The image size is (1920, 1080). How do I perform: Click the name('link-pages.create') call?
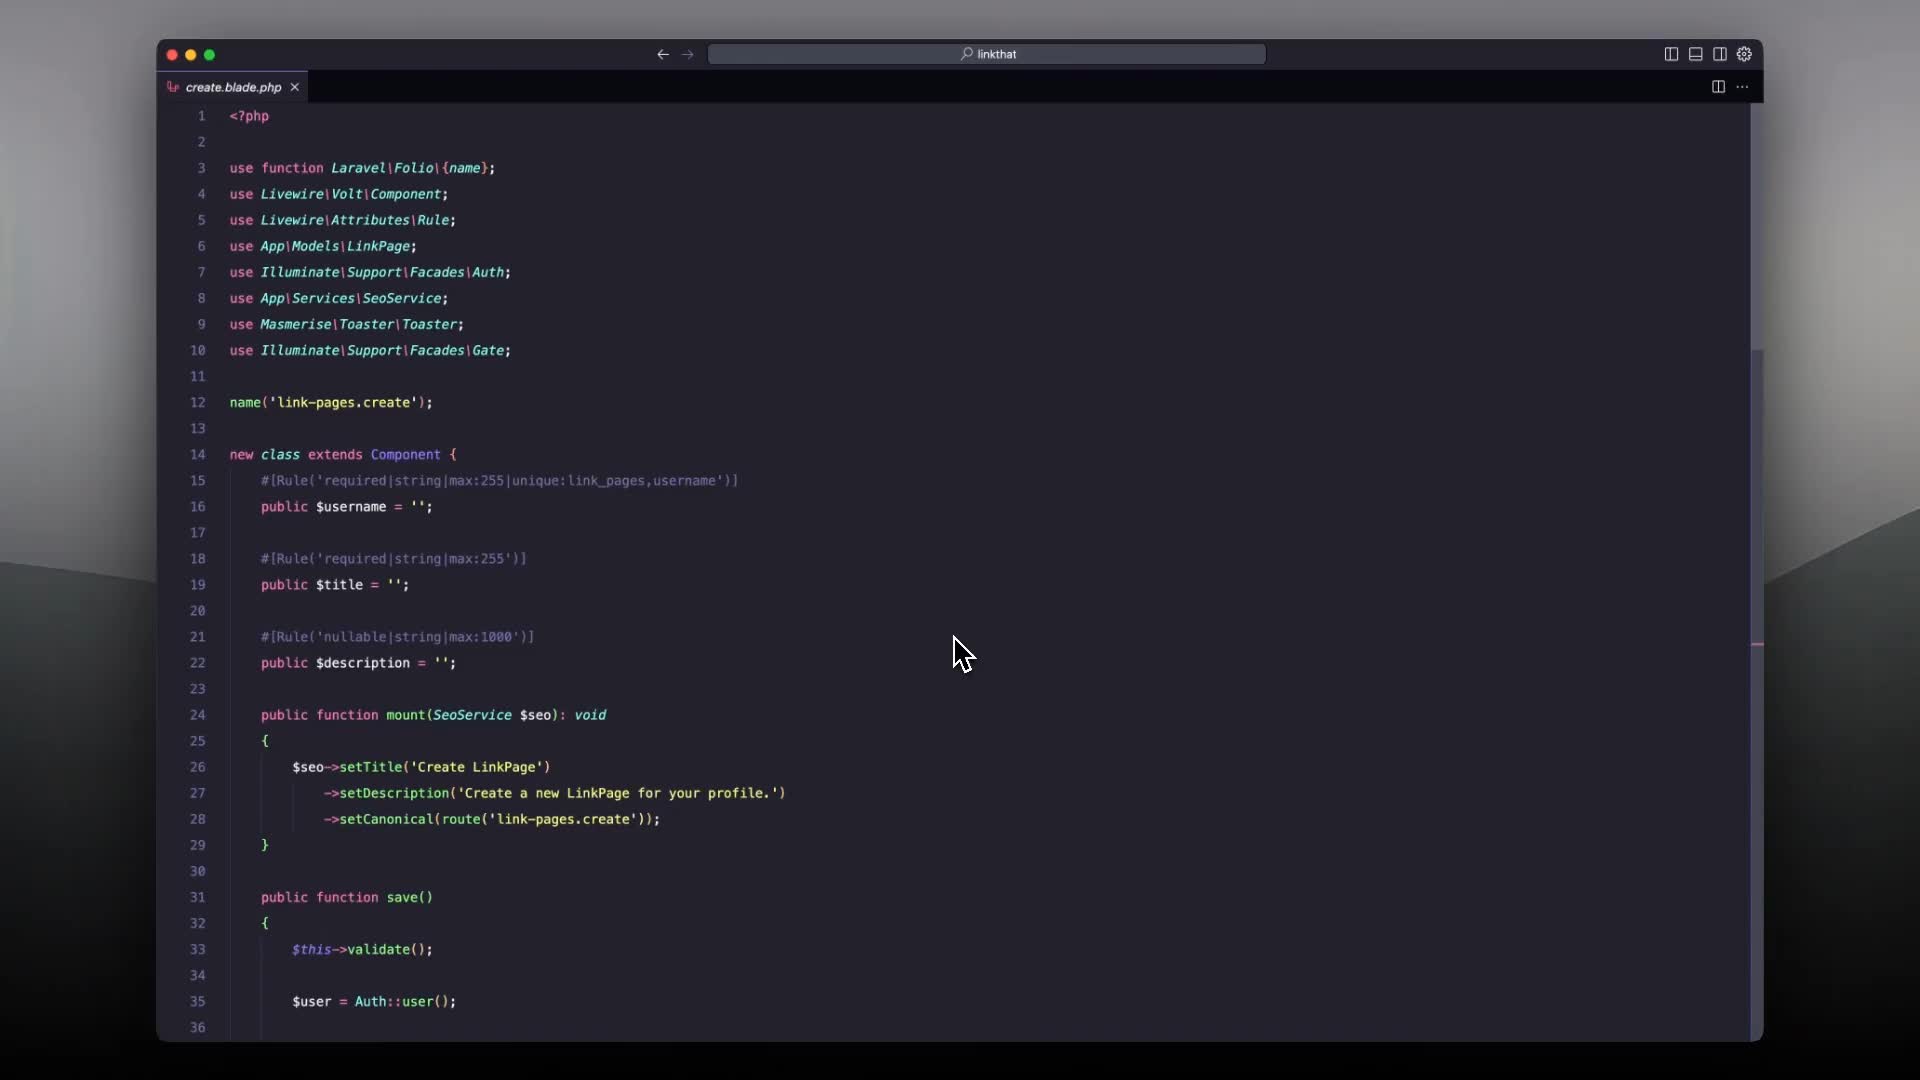pyautogui.click(x=331, y=402)
